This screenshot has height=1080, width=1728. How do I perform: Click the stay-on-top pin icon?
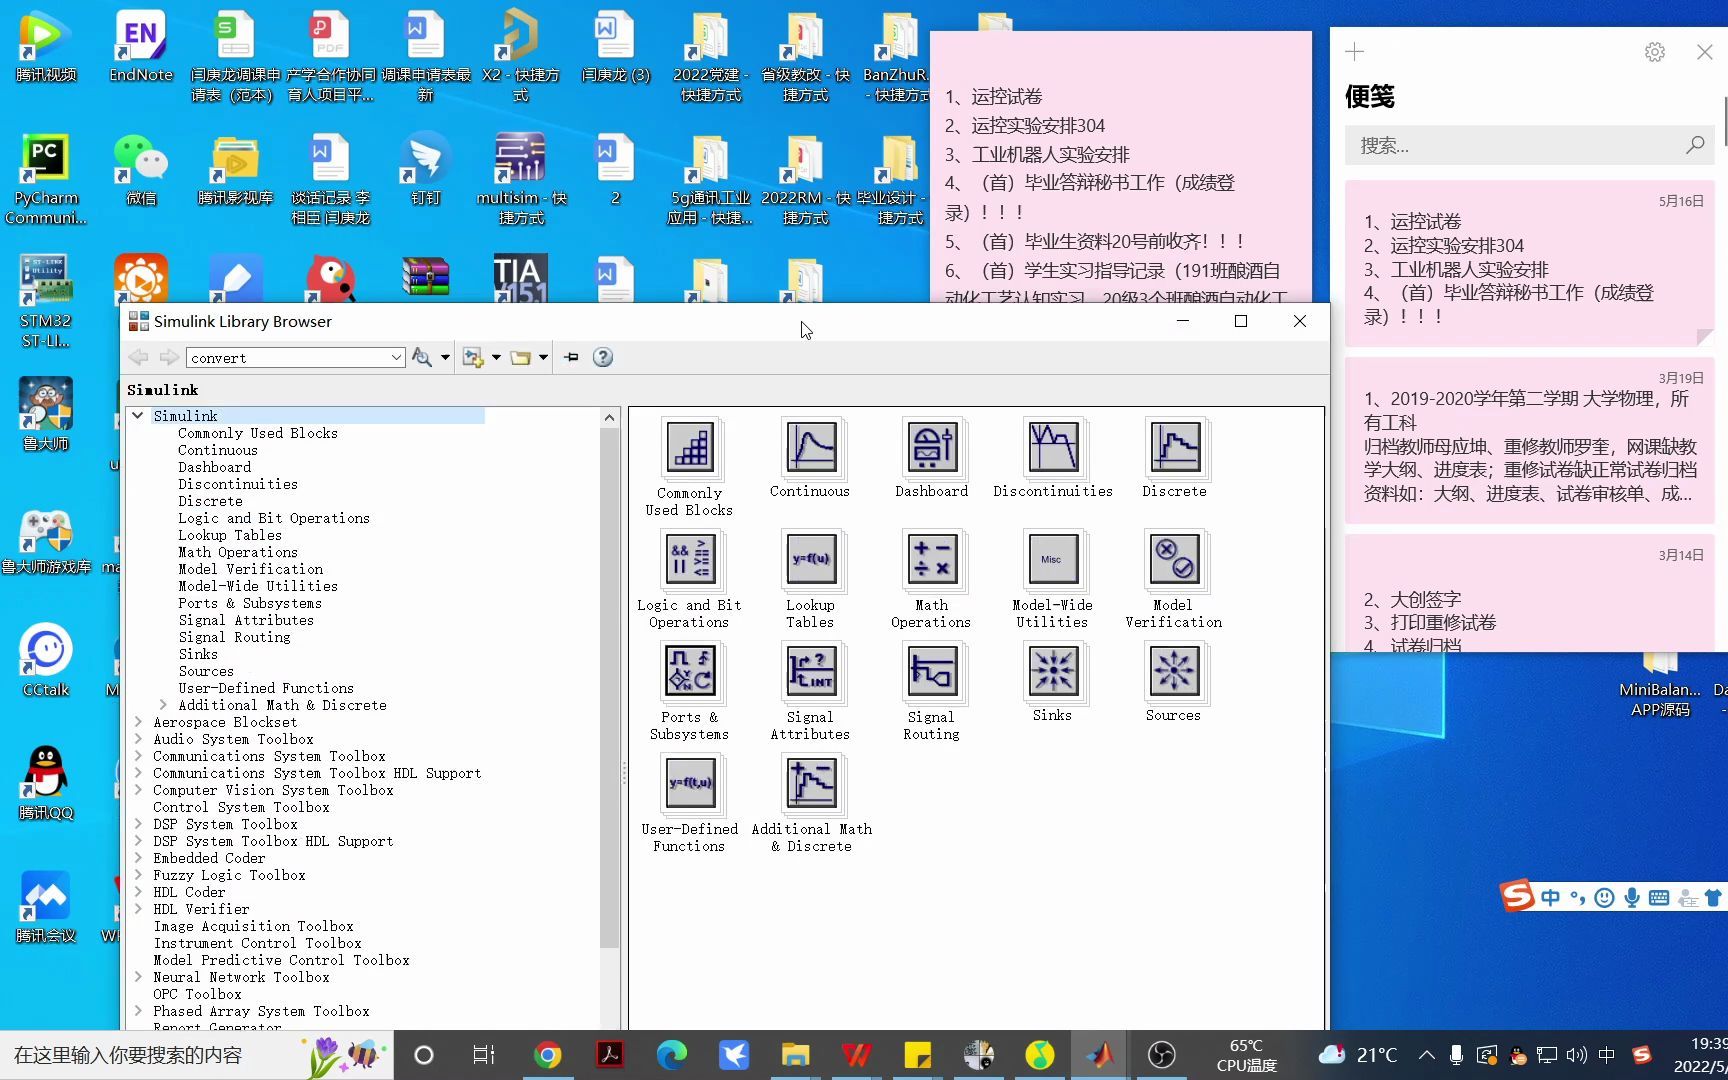571,357
